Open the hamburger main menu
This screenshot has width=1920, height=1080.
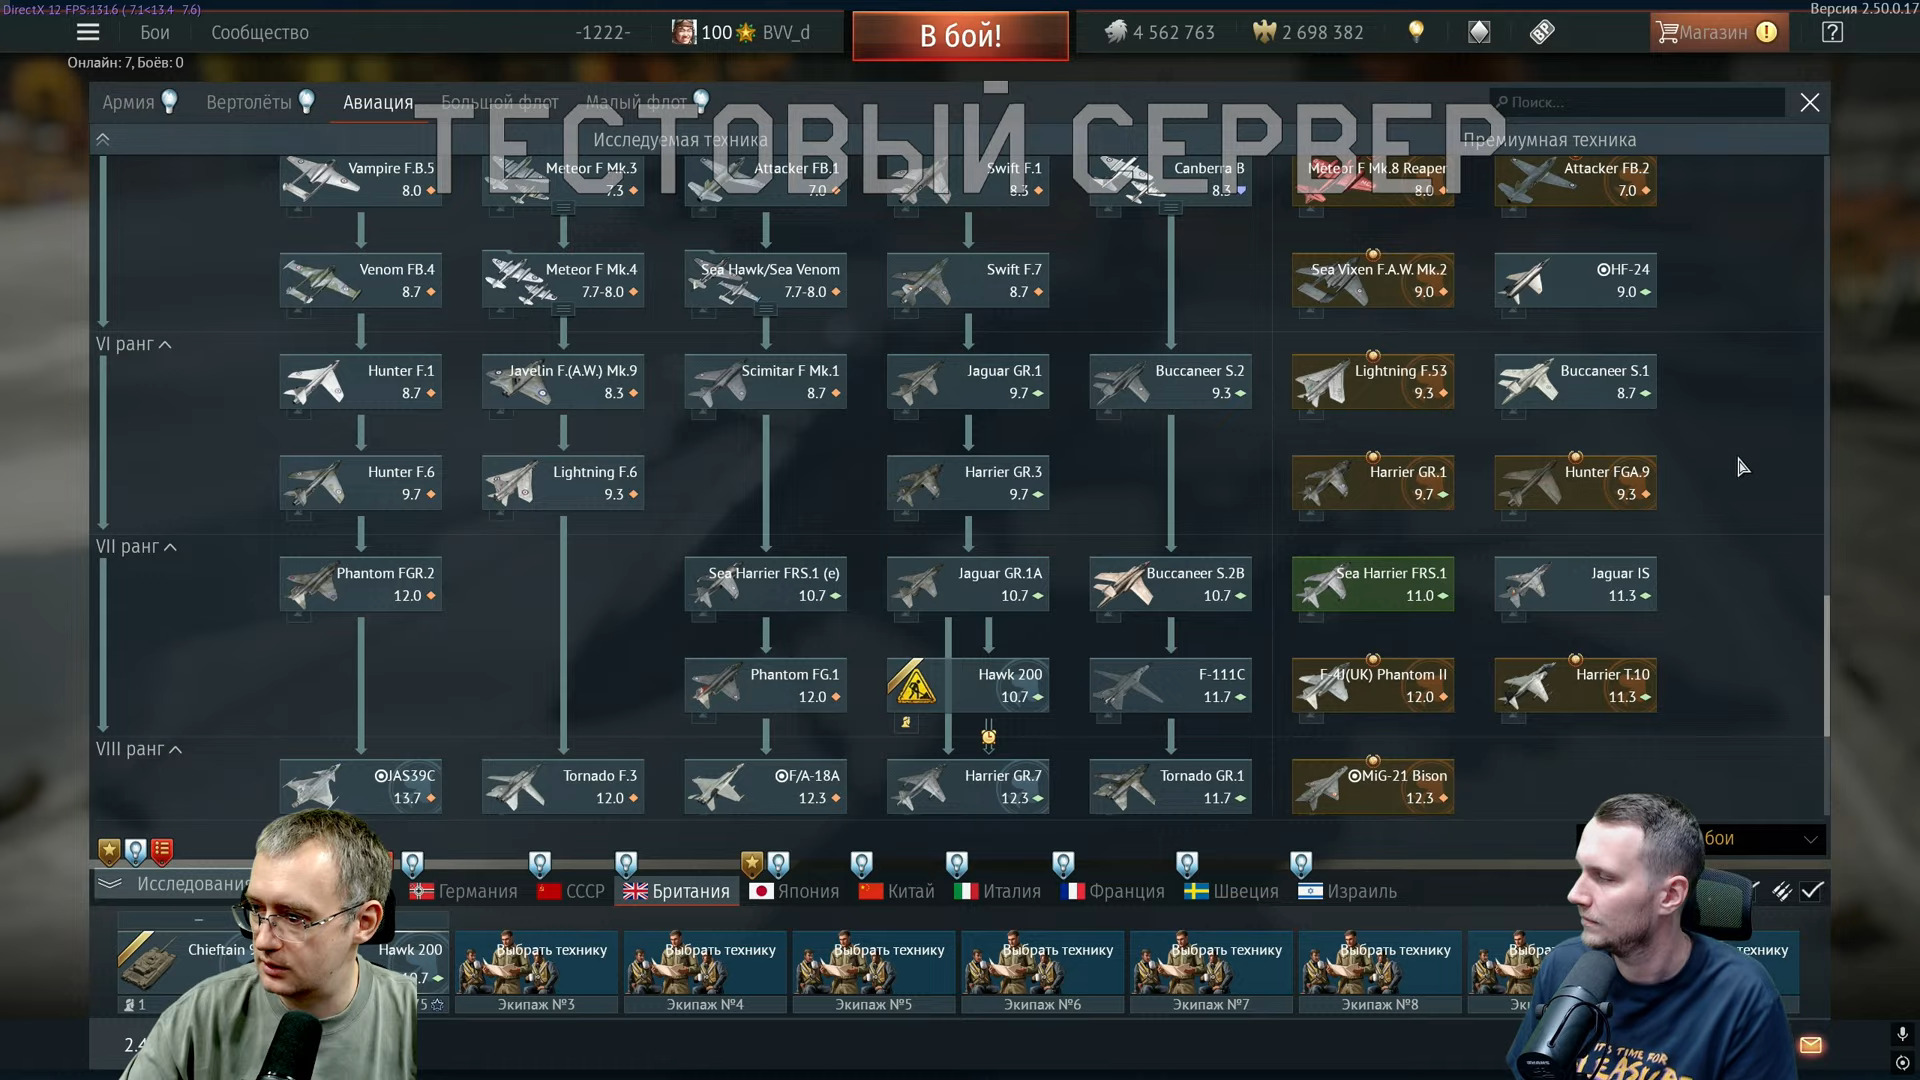click(88, 32)
